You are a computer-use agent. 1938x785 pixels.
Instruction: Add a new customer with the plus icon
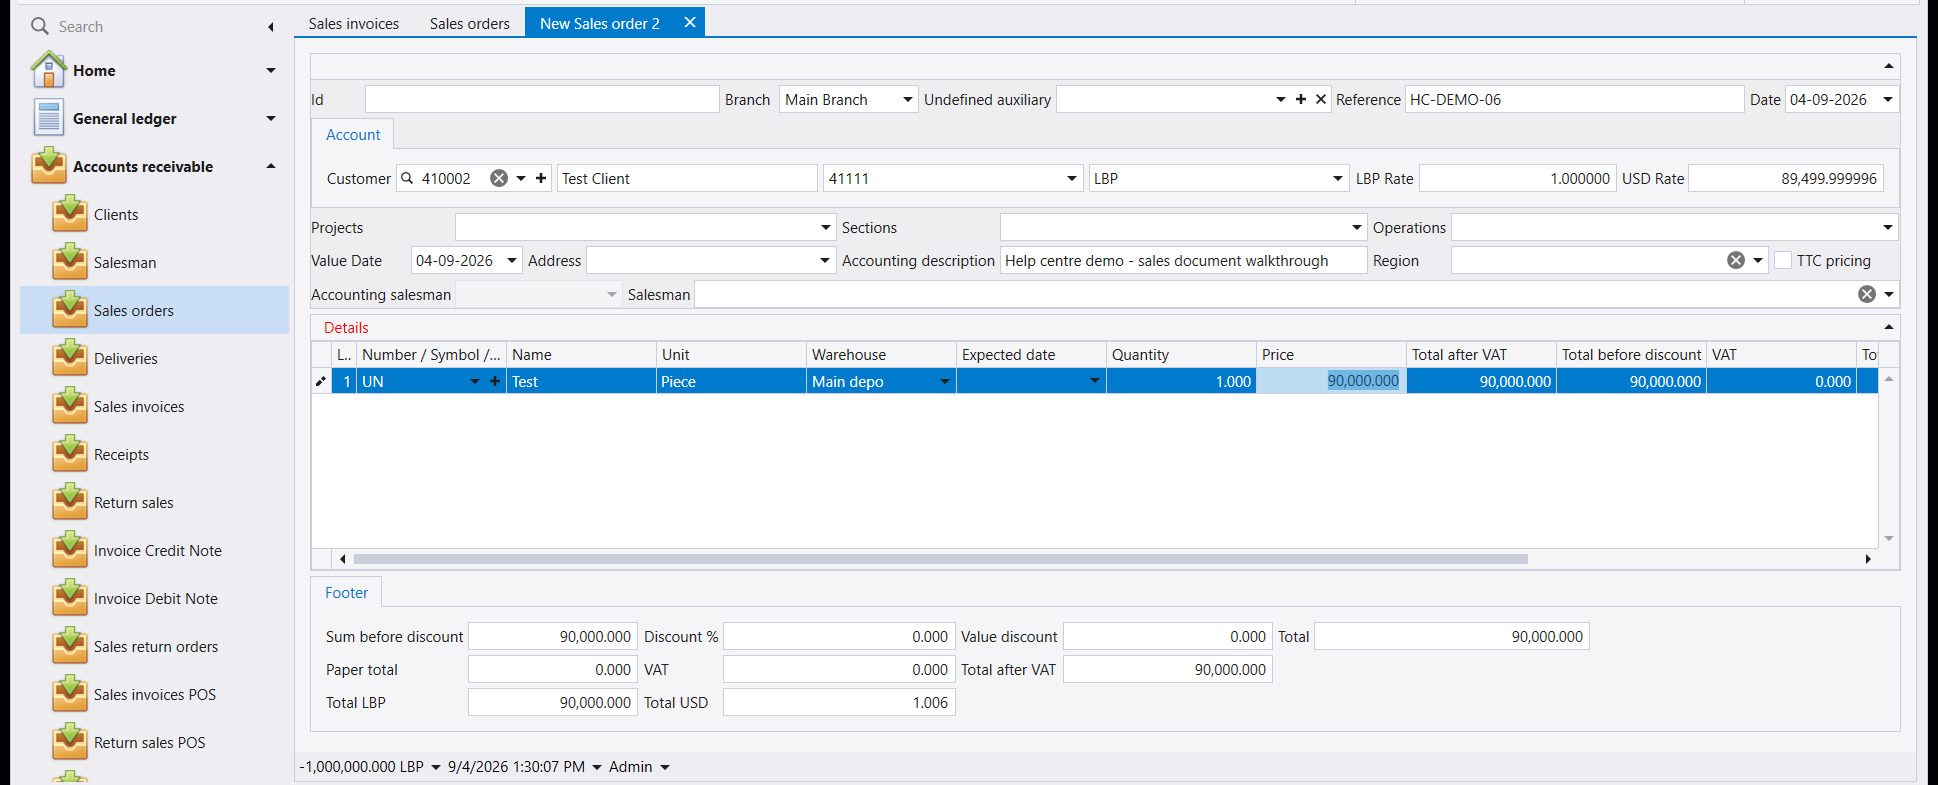click(541, 178)
